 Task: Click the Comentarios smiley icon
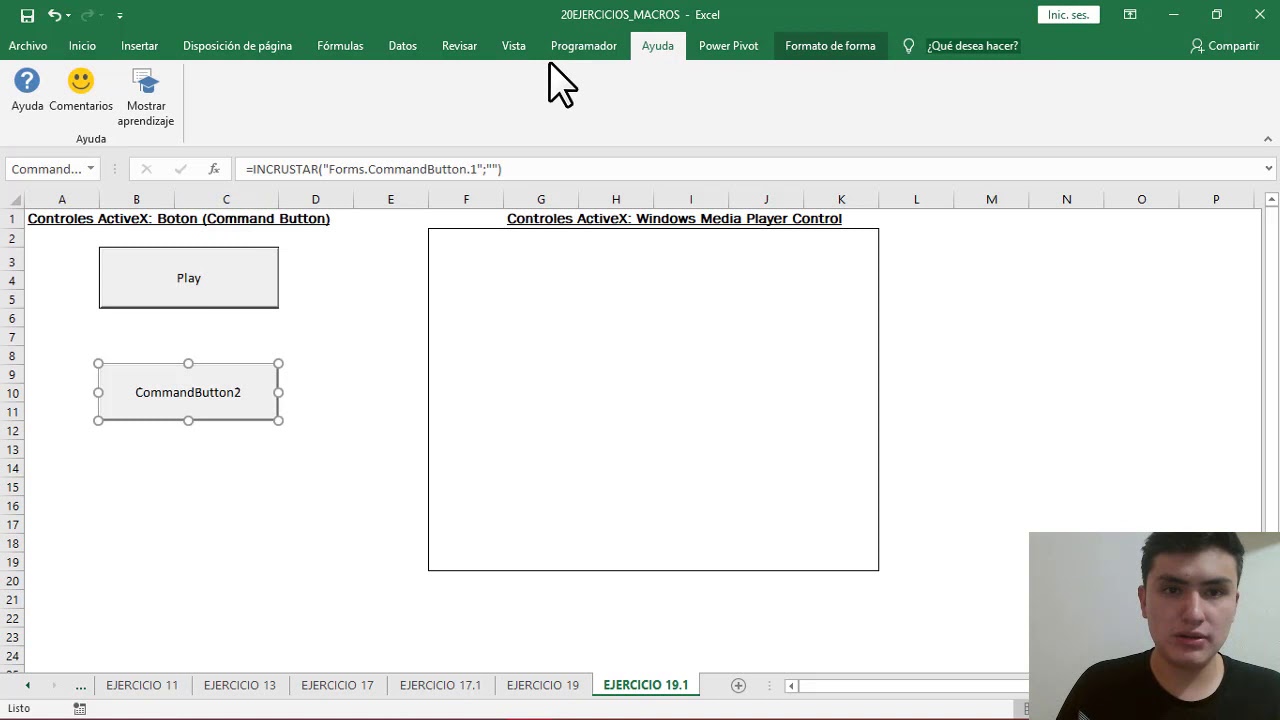coord(81,81)
